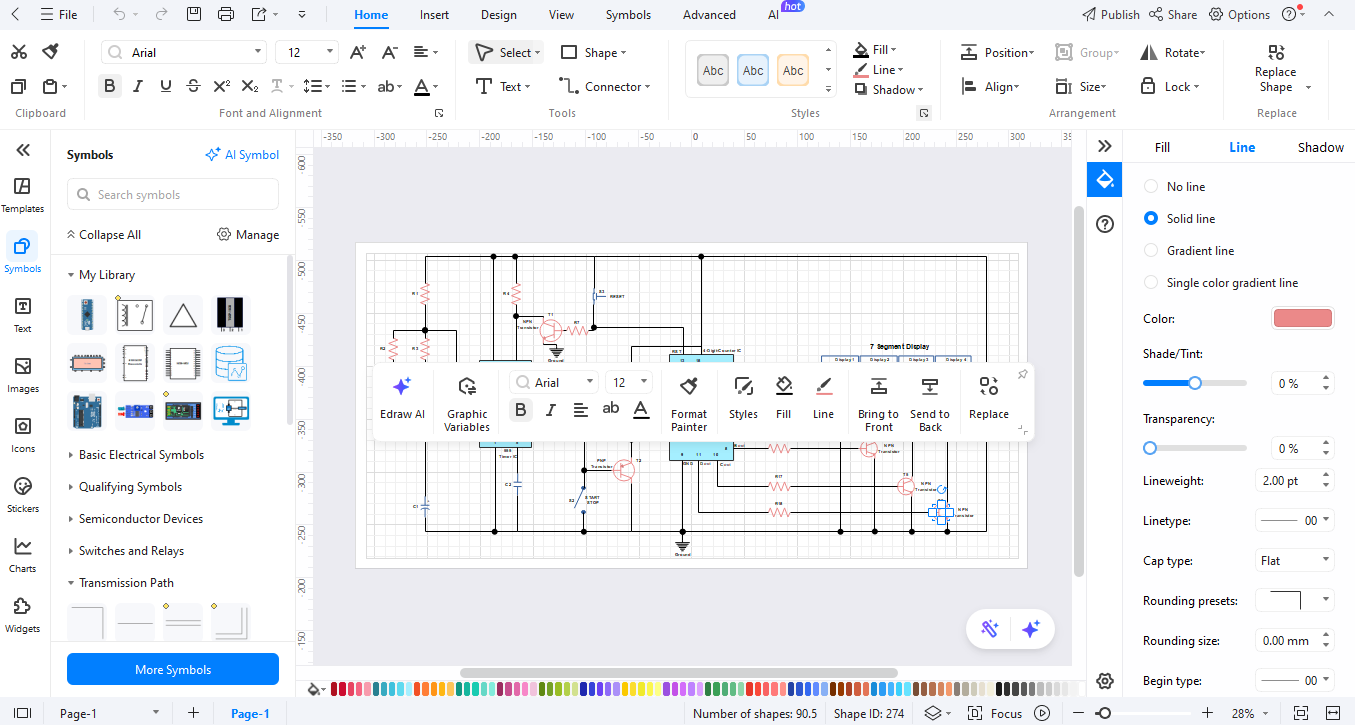Click the Shade/Tint slider handle
The height and width of the screenshot is (725, 1355).
(x=1194, y=383)
